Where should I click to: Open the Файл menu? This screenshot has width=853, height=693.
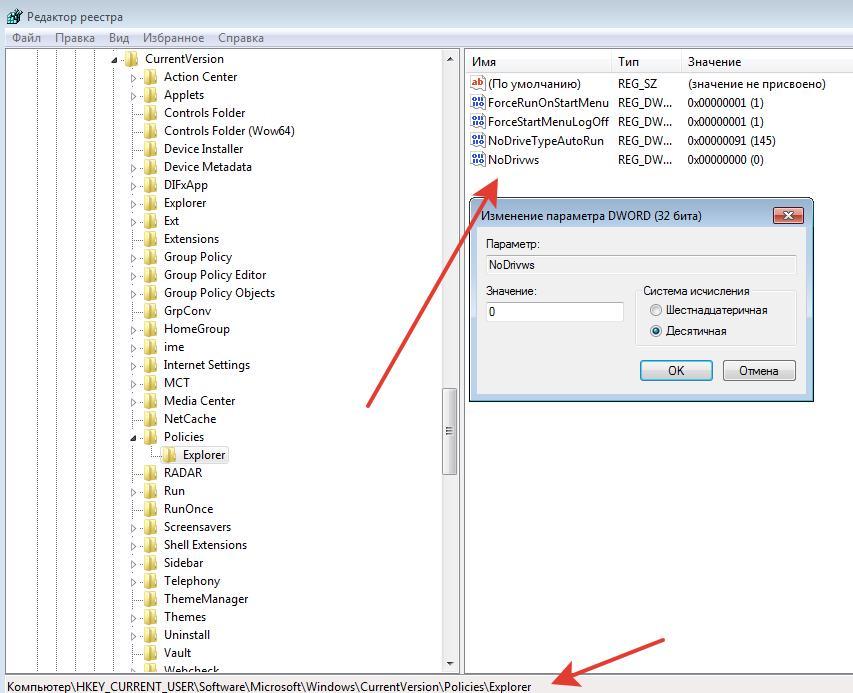pos(26,38)
